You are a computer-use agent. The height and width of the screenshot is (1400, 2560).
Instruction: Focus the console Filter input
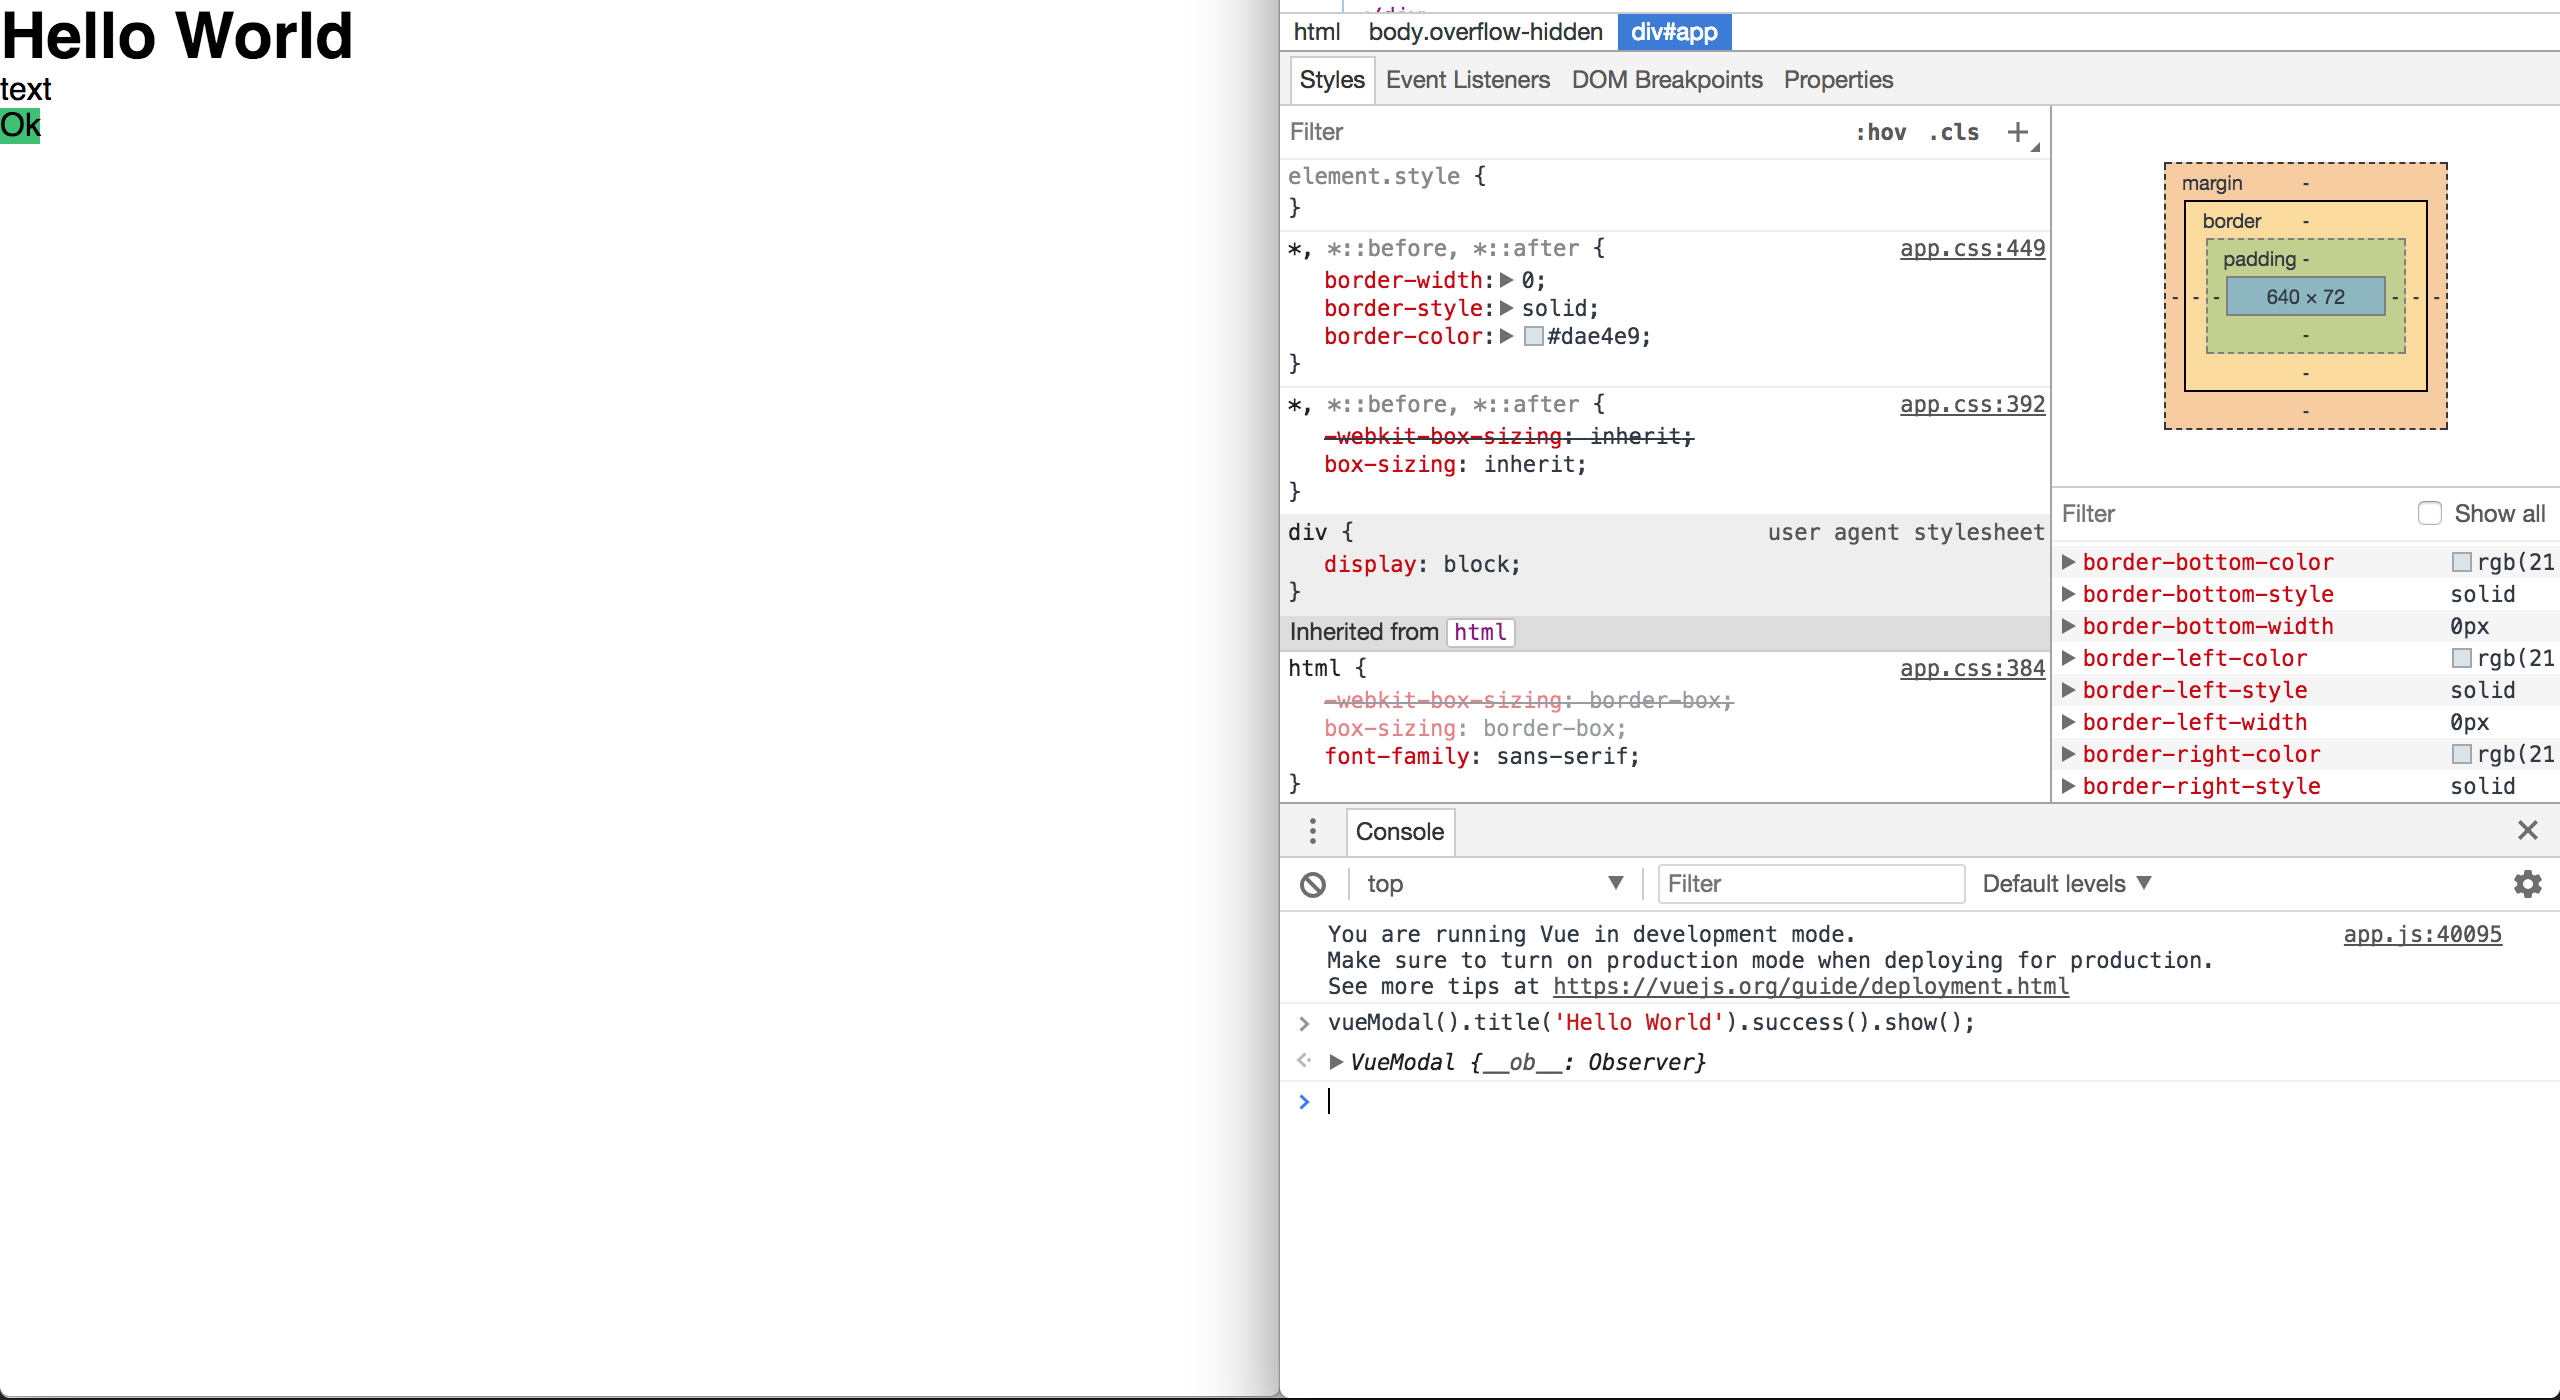[x=1811, y=884]
